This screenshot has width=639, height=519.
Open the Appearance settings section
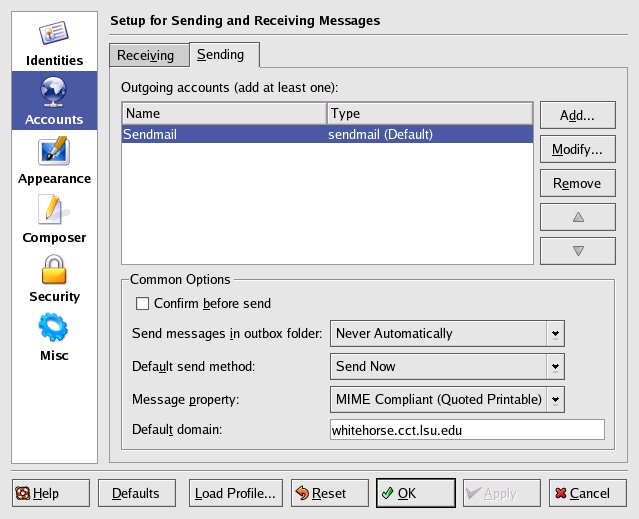[x=54, y=160]
